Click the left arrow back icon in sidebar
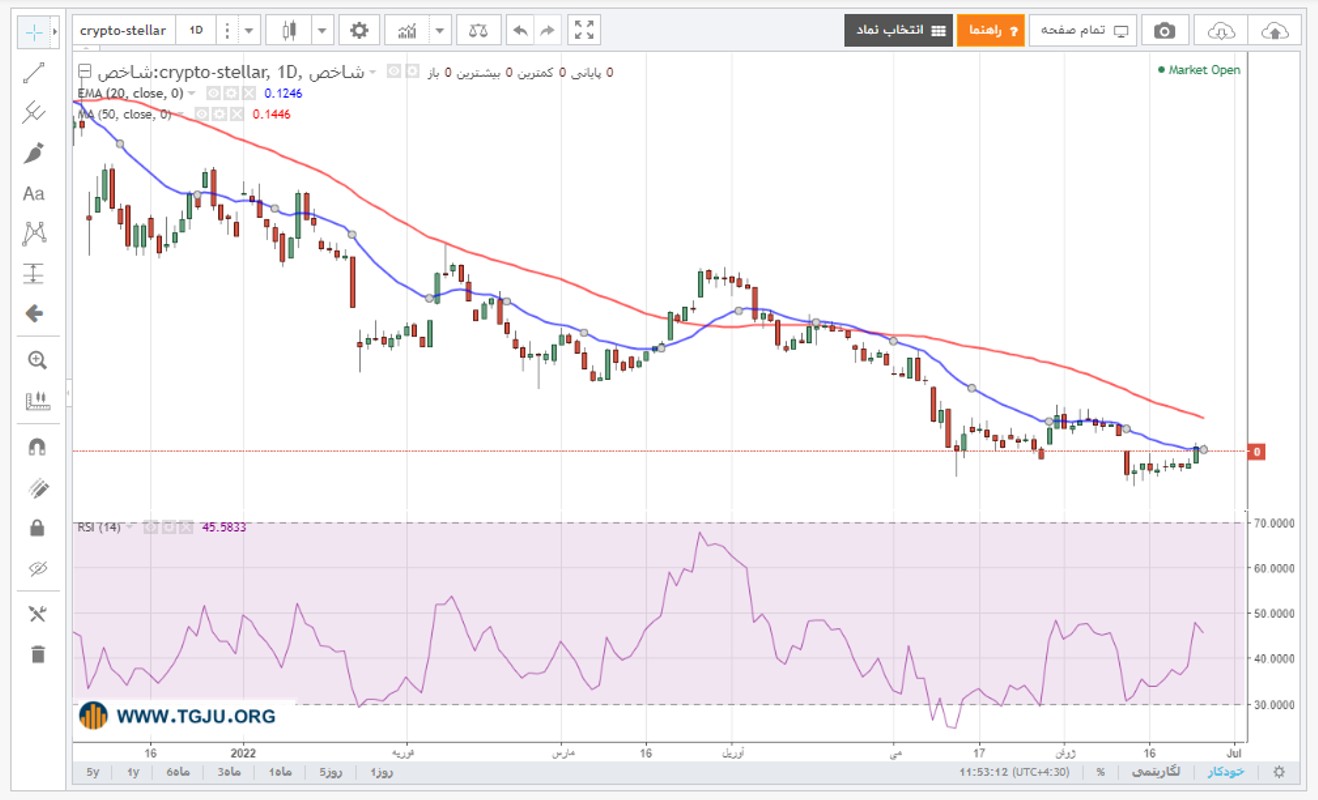The width and height of the screenshot is (1318, 800). (34, 313)
